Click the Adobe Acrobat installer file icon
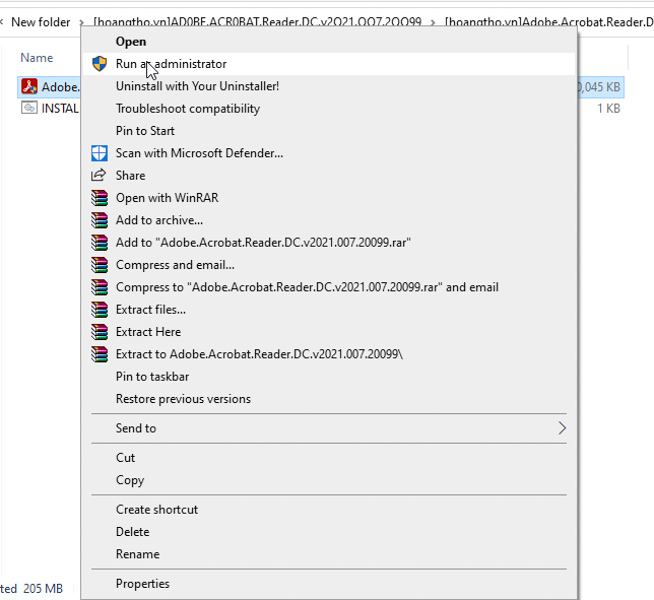The width and height of the screenshot is (654, 600). click(x=29, y=87)
